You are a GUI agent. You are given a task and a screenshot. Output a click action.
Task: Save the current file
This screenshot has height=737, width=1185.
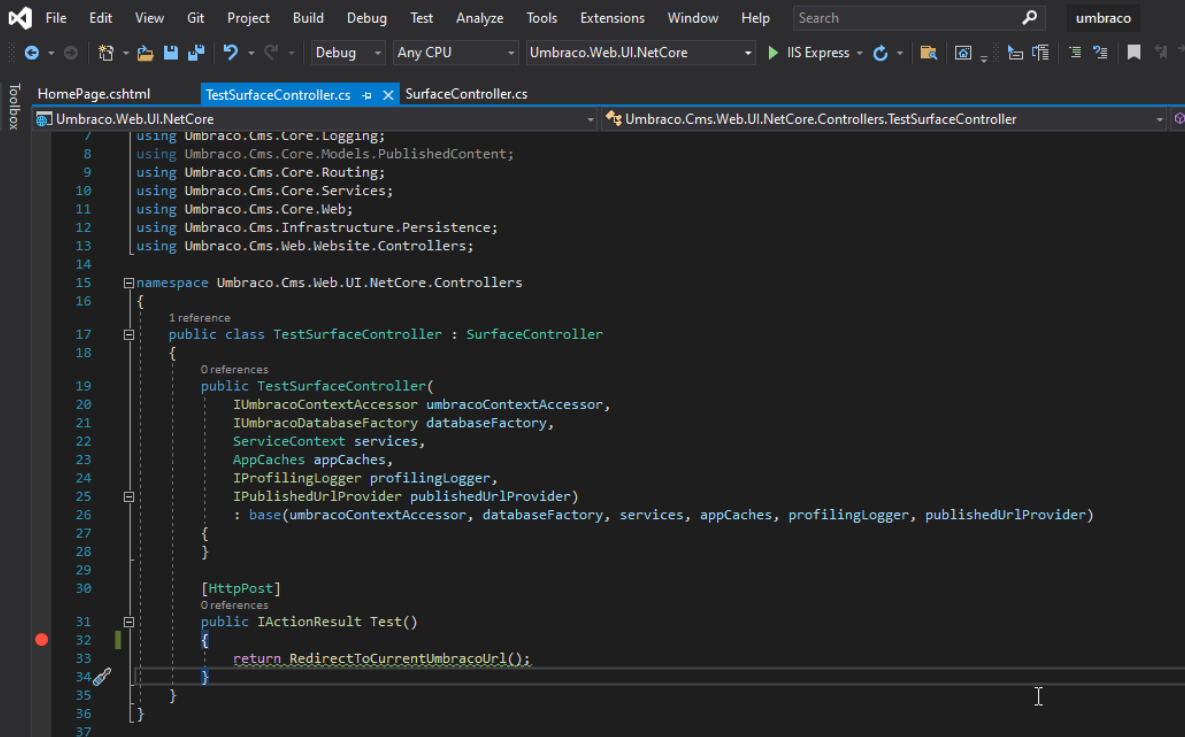click(171, 53)
